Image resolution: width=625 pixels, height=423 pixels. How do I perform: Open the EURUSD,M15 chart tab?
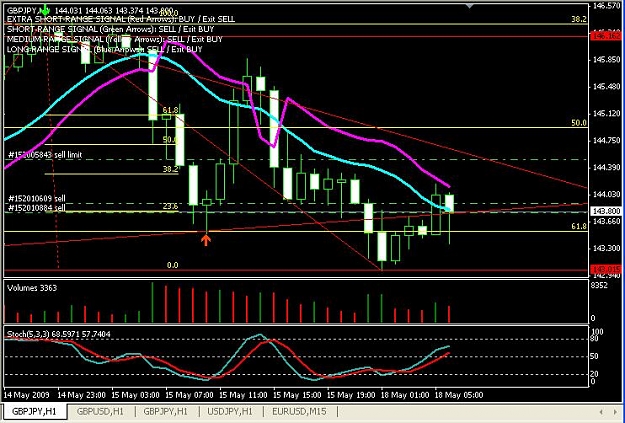299,411
